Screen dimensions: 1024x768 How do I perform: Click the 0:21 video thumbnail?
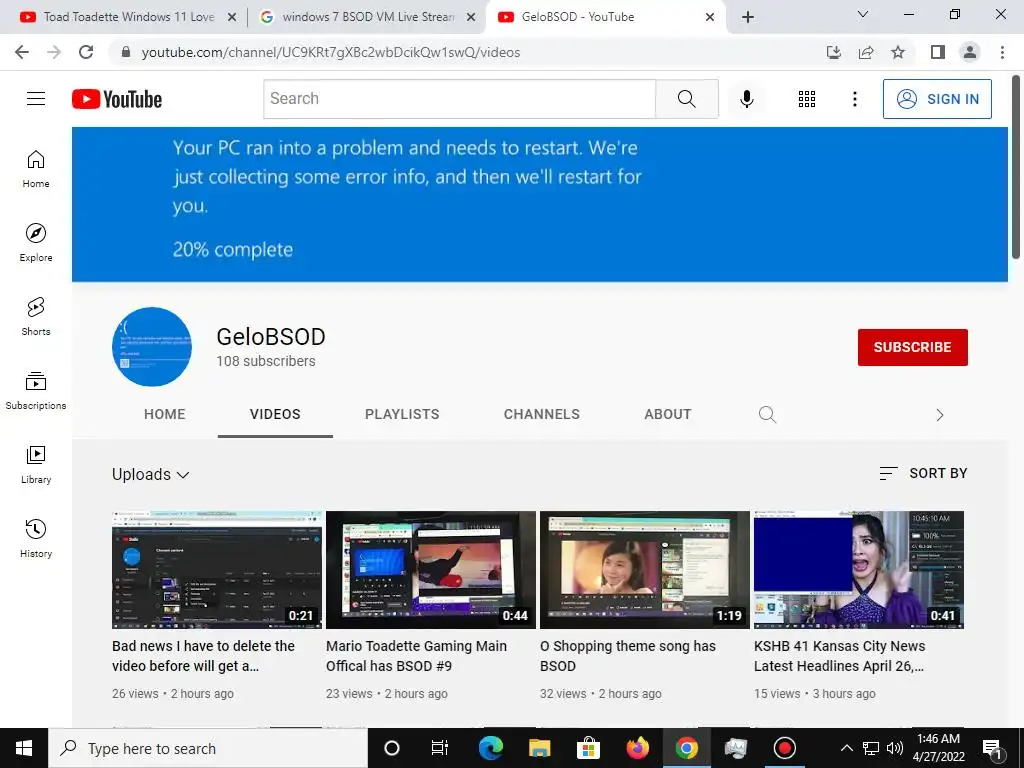(217, 569)
